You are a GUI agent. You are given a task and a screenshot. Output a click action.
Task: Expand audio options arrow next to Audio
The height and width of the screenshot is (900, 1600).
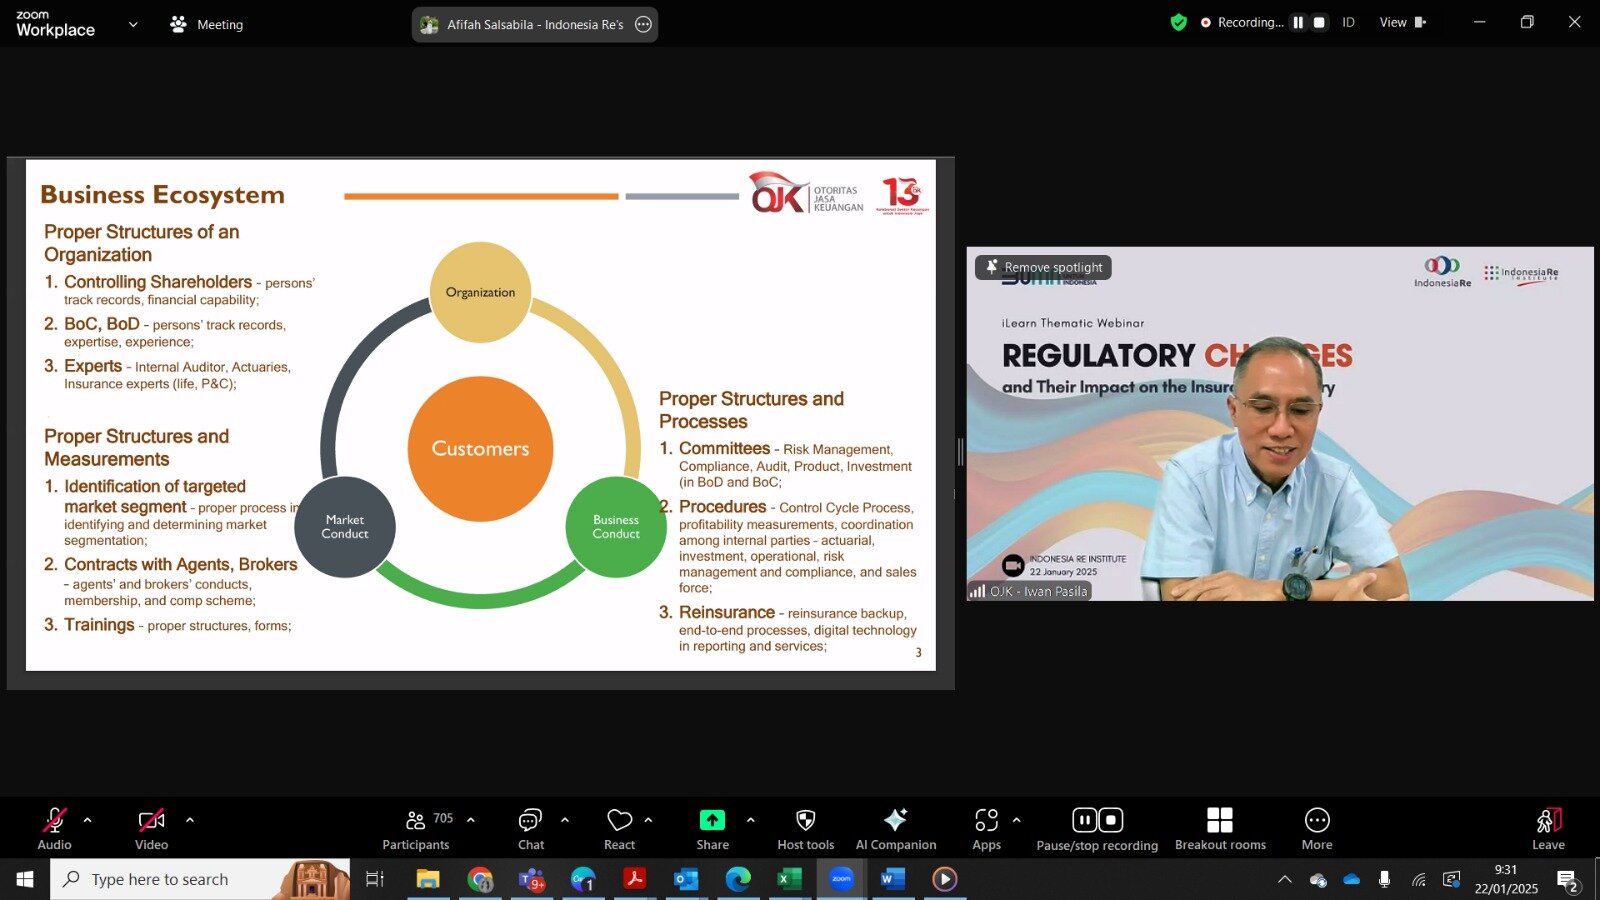pos(87,820)
